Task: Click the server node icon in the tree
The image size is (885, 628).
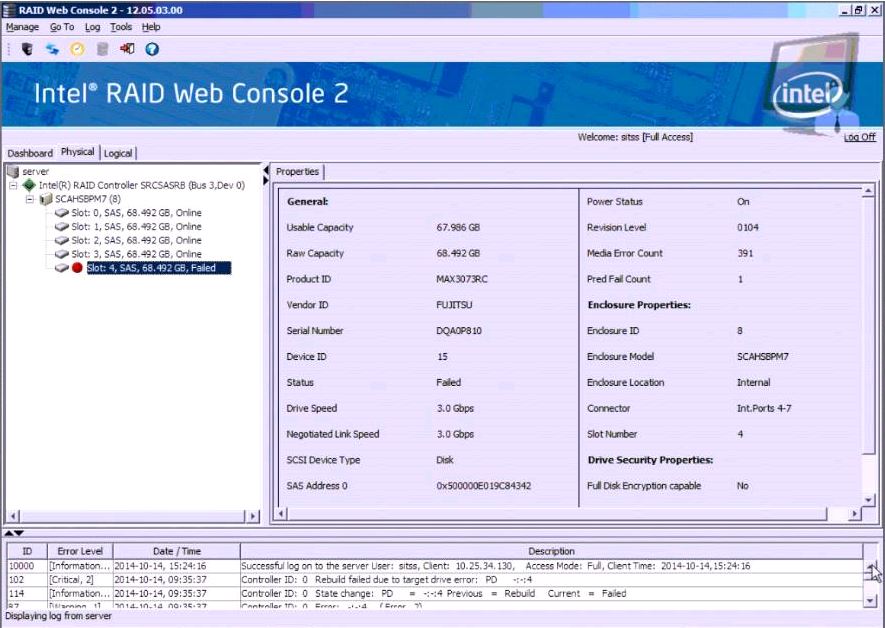Action: coord(13,171)
